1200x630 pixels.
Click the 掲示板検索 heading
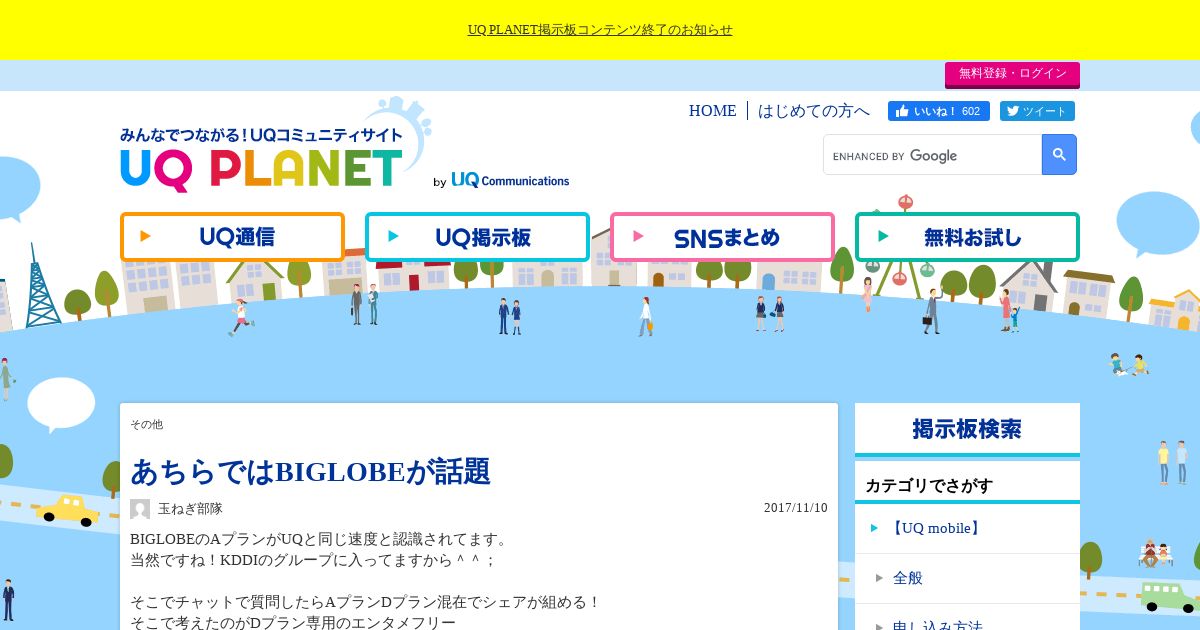967,429
